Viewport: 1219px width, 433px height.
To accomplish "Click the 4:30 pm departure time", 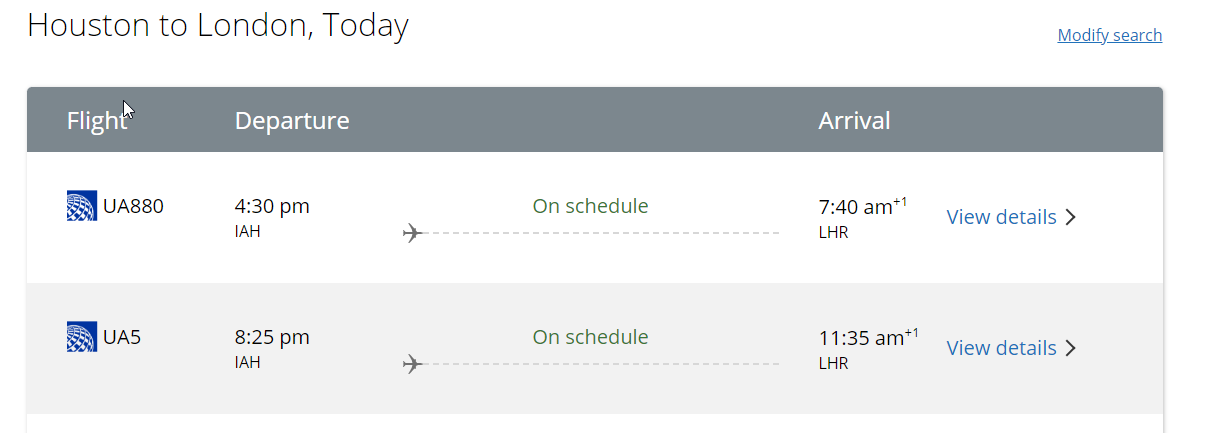I will (272, 207).
